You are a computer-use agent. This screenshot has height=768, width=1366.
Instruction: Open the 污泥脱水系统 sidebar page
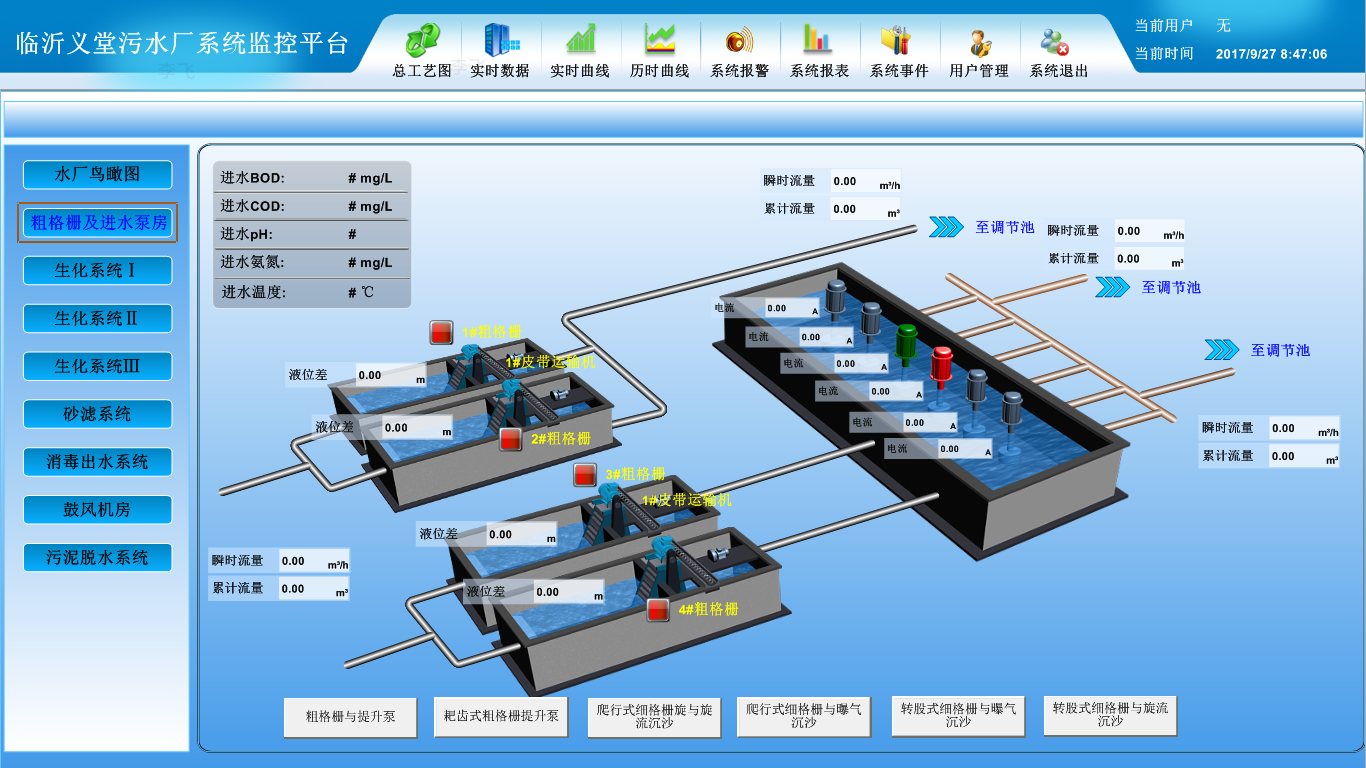[97, 558]
